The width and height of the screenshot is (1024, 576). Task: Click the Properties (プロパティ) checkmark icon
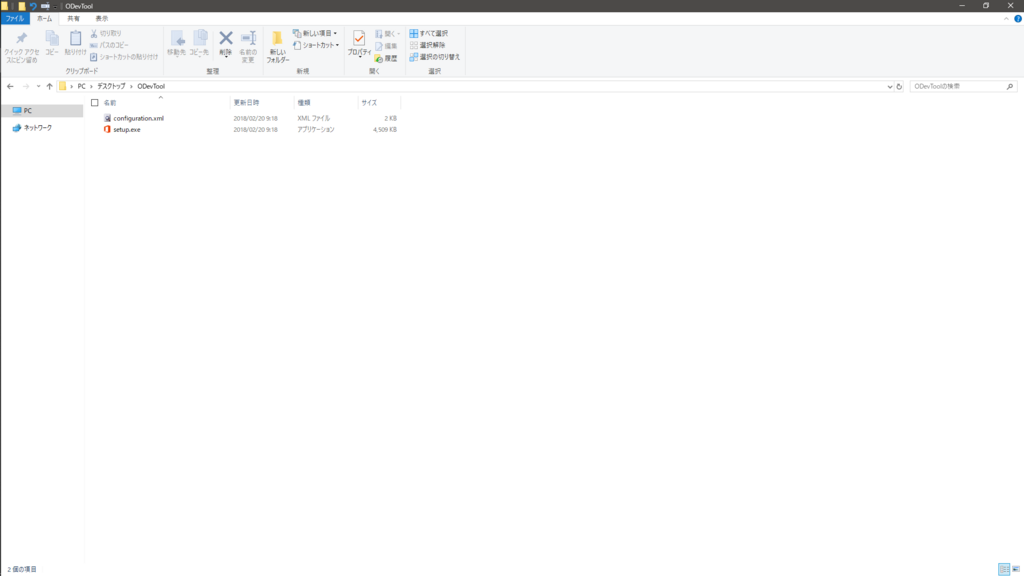pos(359,39)
